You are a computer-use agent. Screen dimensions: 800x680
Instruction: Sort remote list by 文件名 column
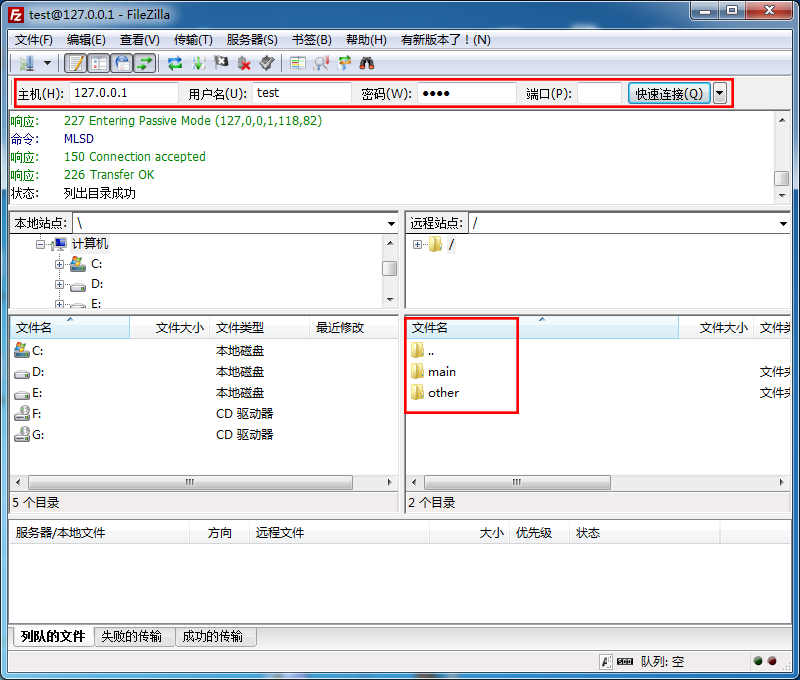542,328
